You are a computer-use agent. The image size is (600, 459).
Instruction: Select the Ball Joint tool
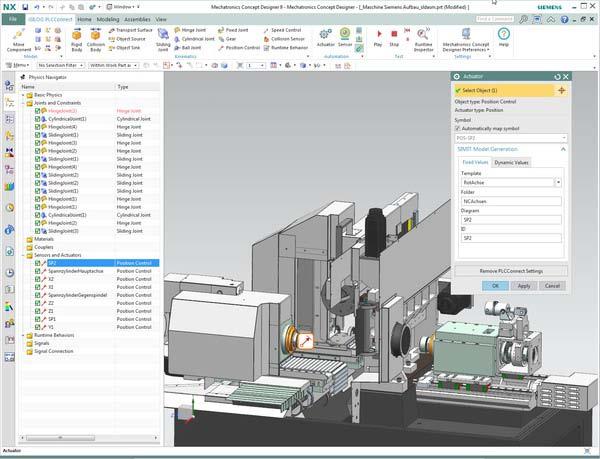tap(188, 48)
